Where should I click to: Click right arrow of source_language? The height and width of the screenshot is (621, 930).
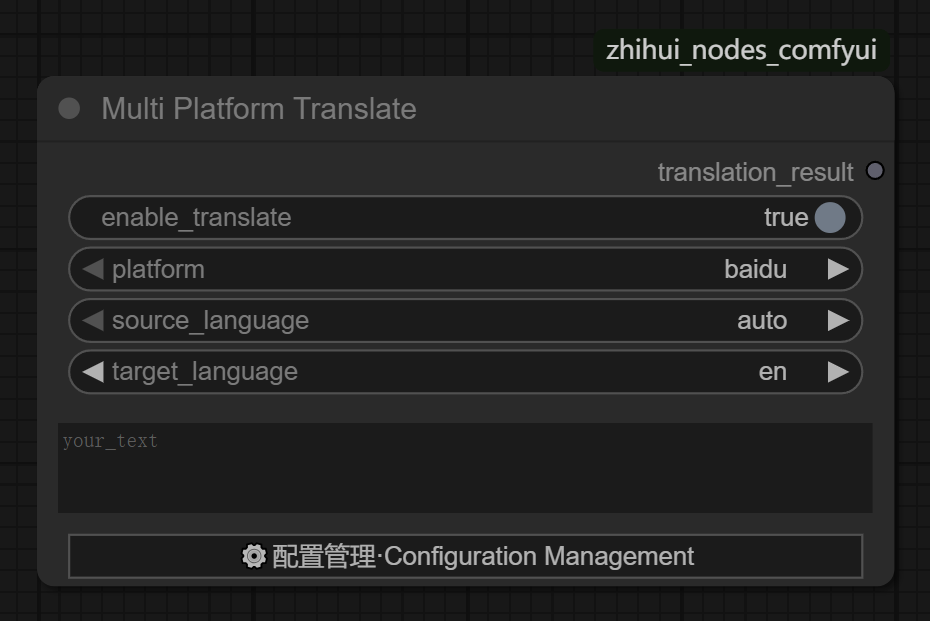point(838,320)
